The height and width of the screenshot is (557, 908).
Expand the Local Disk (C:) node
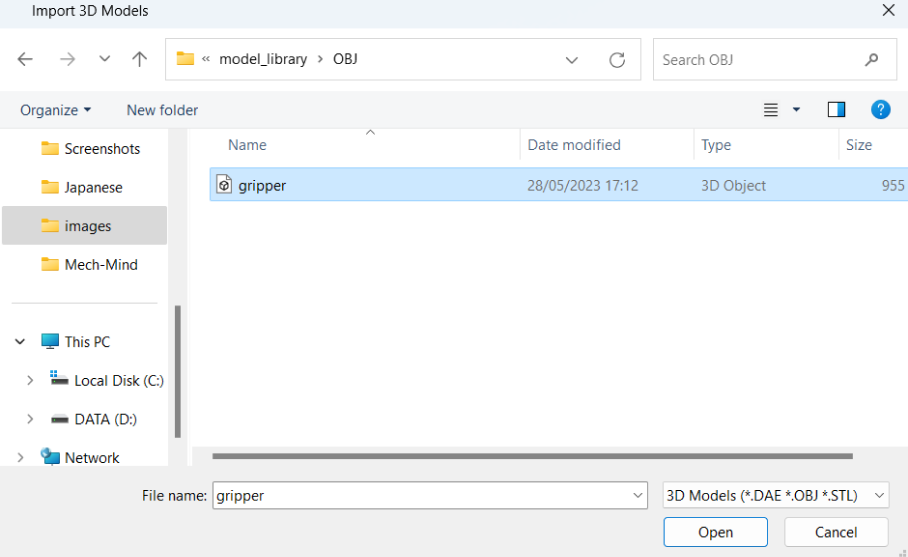tap(30, 380)
